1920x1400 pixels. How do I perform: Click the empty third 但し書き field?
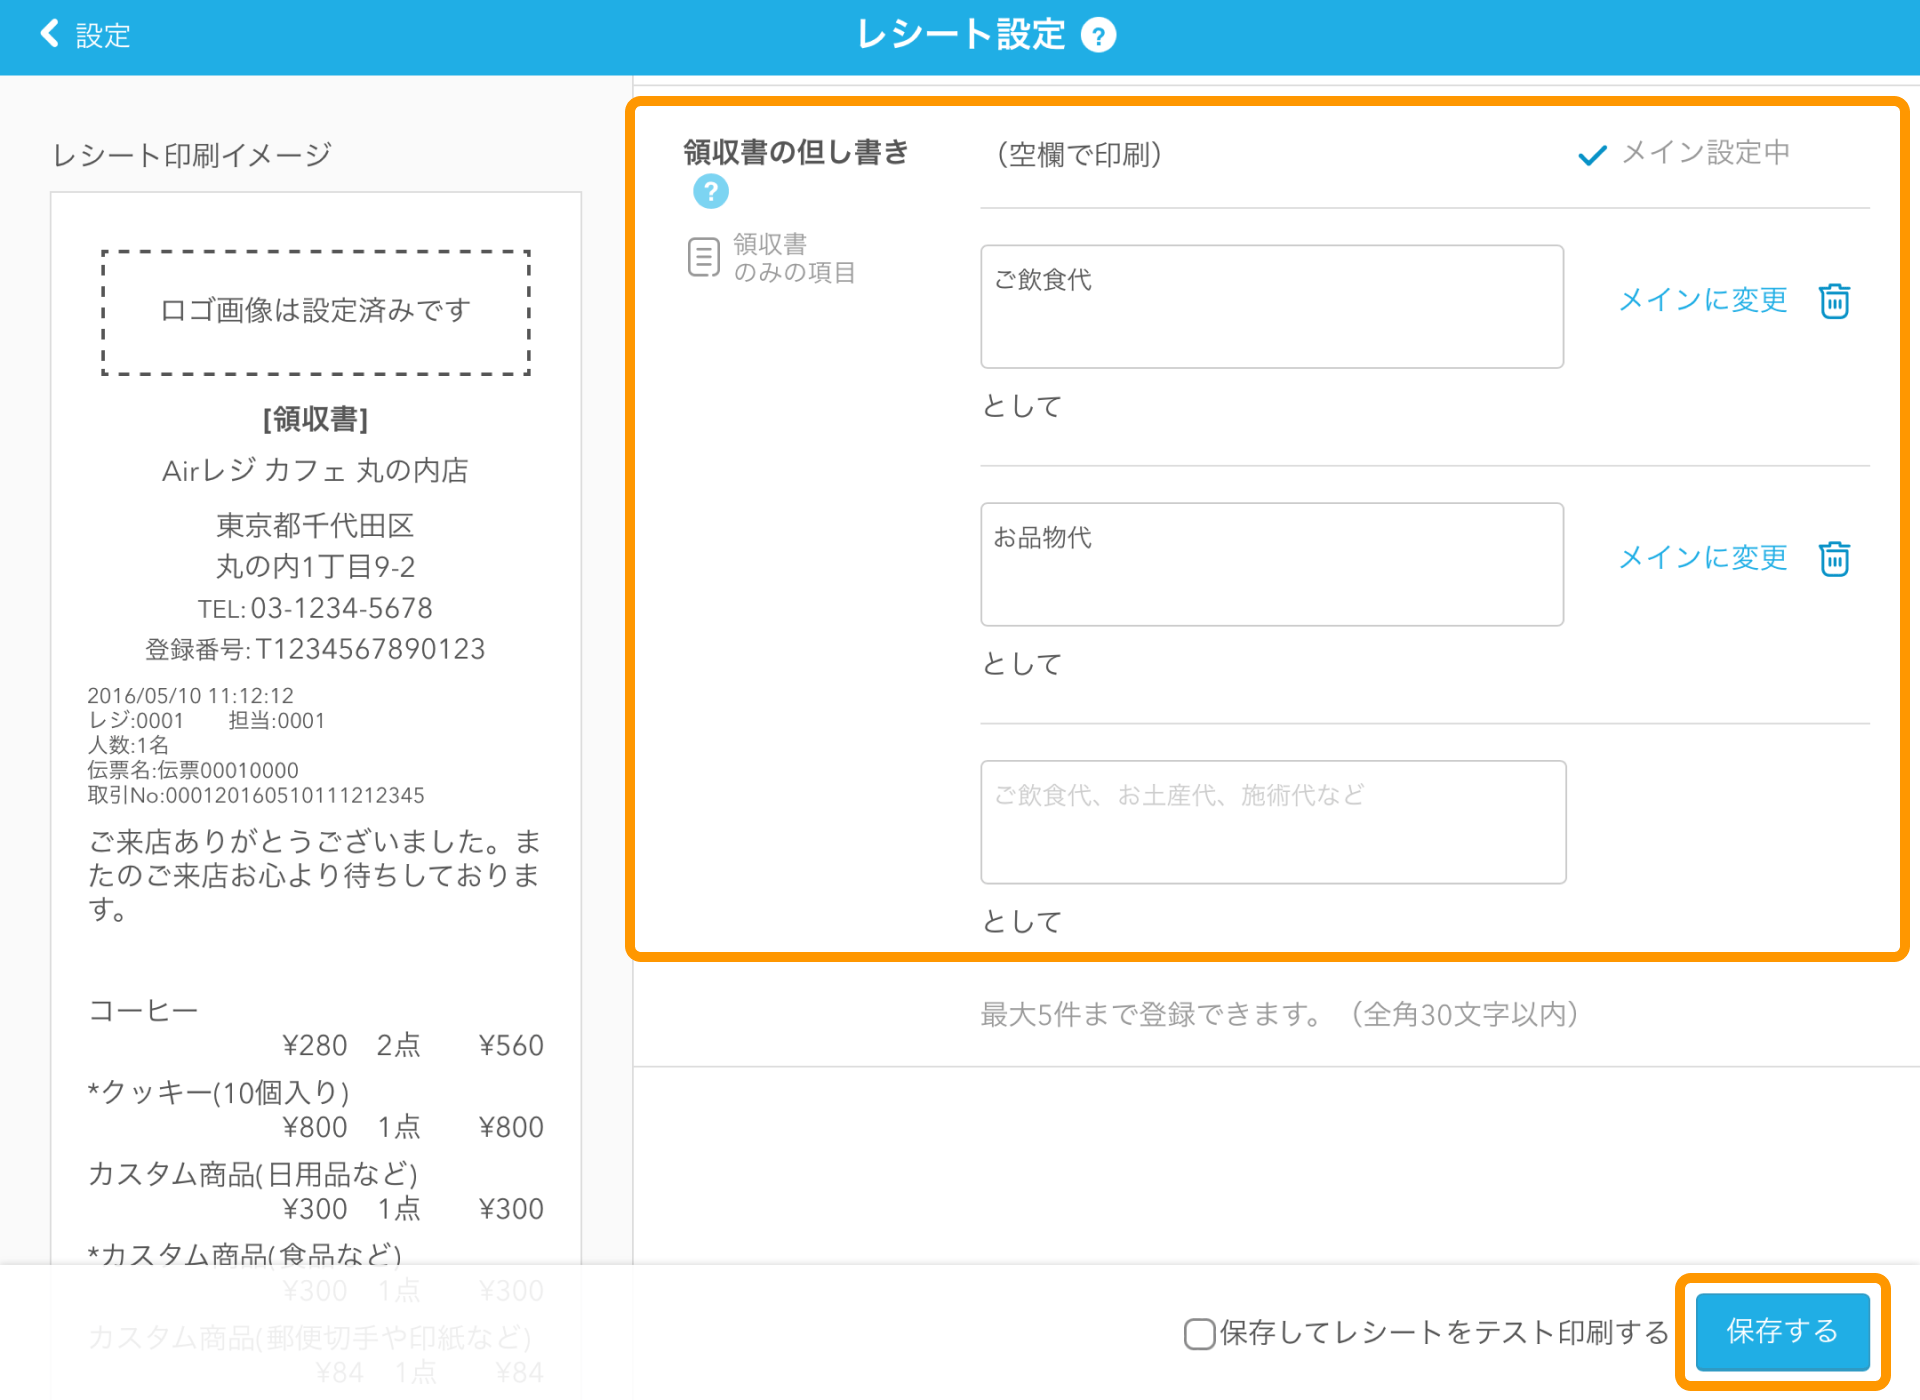point(1273,821)
